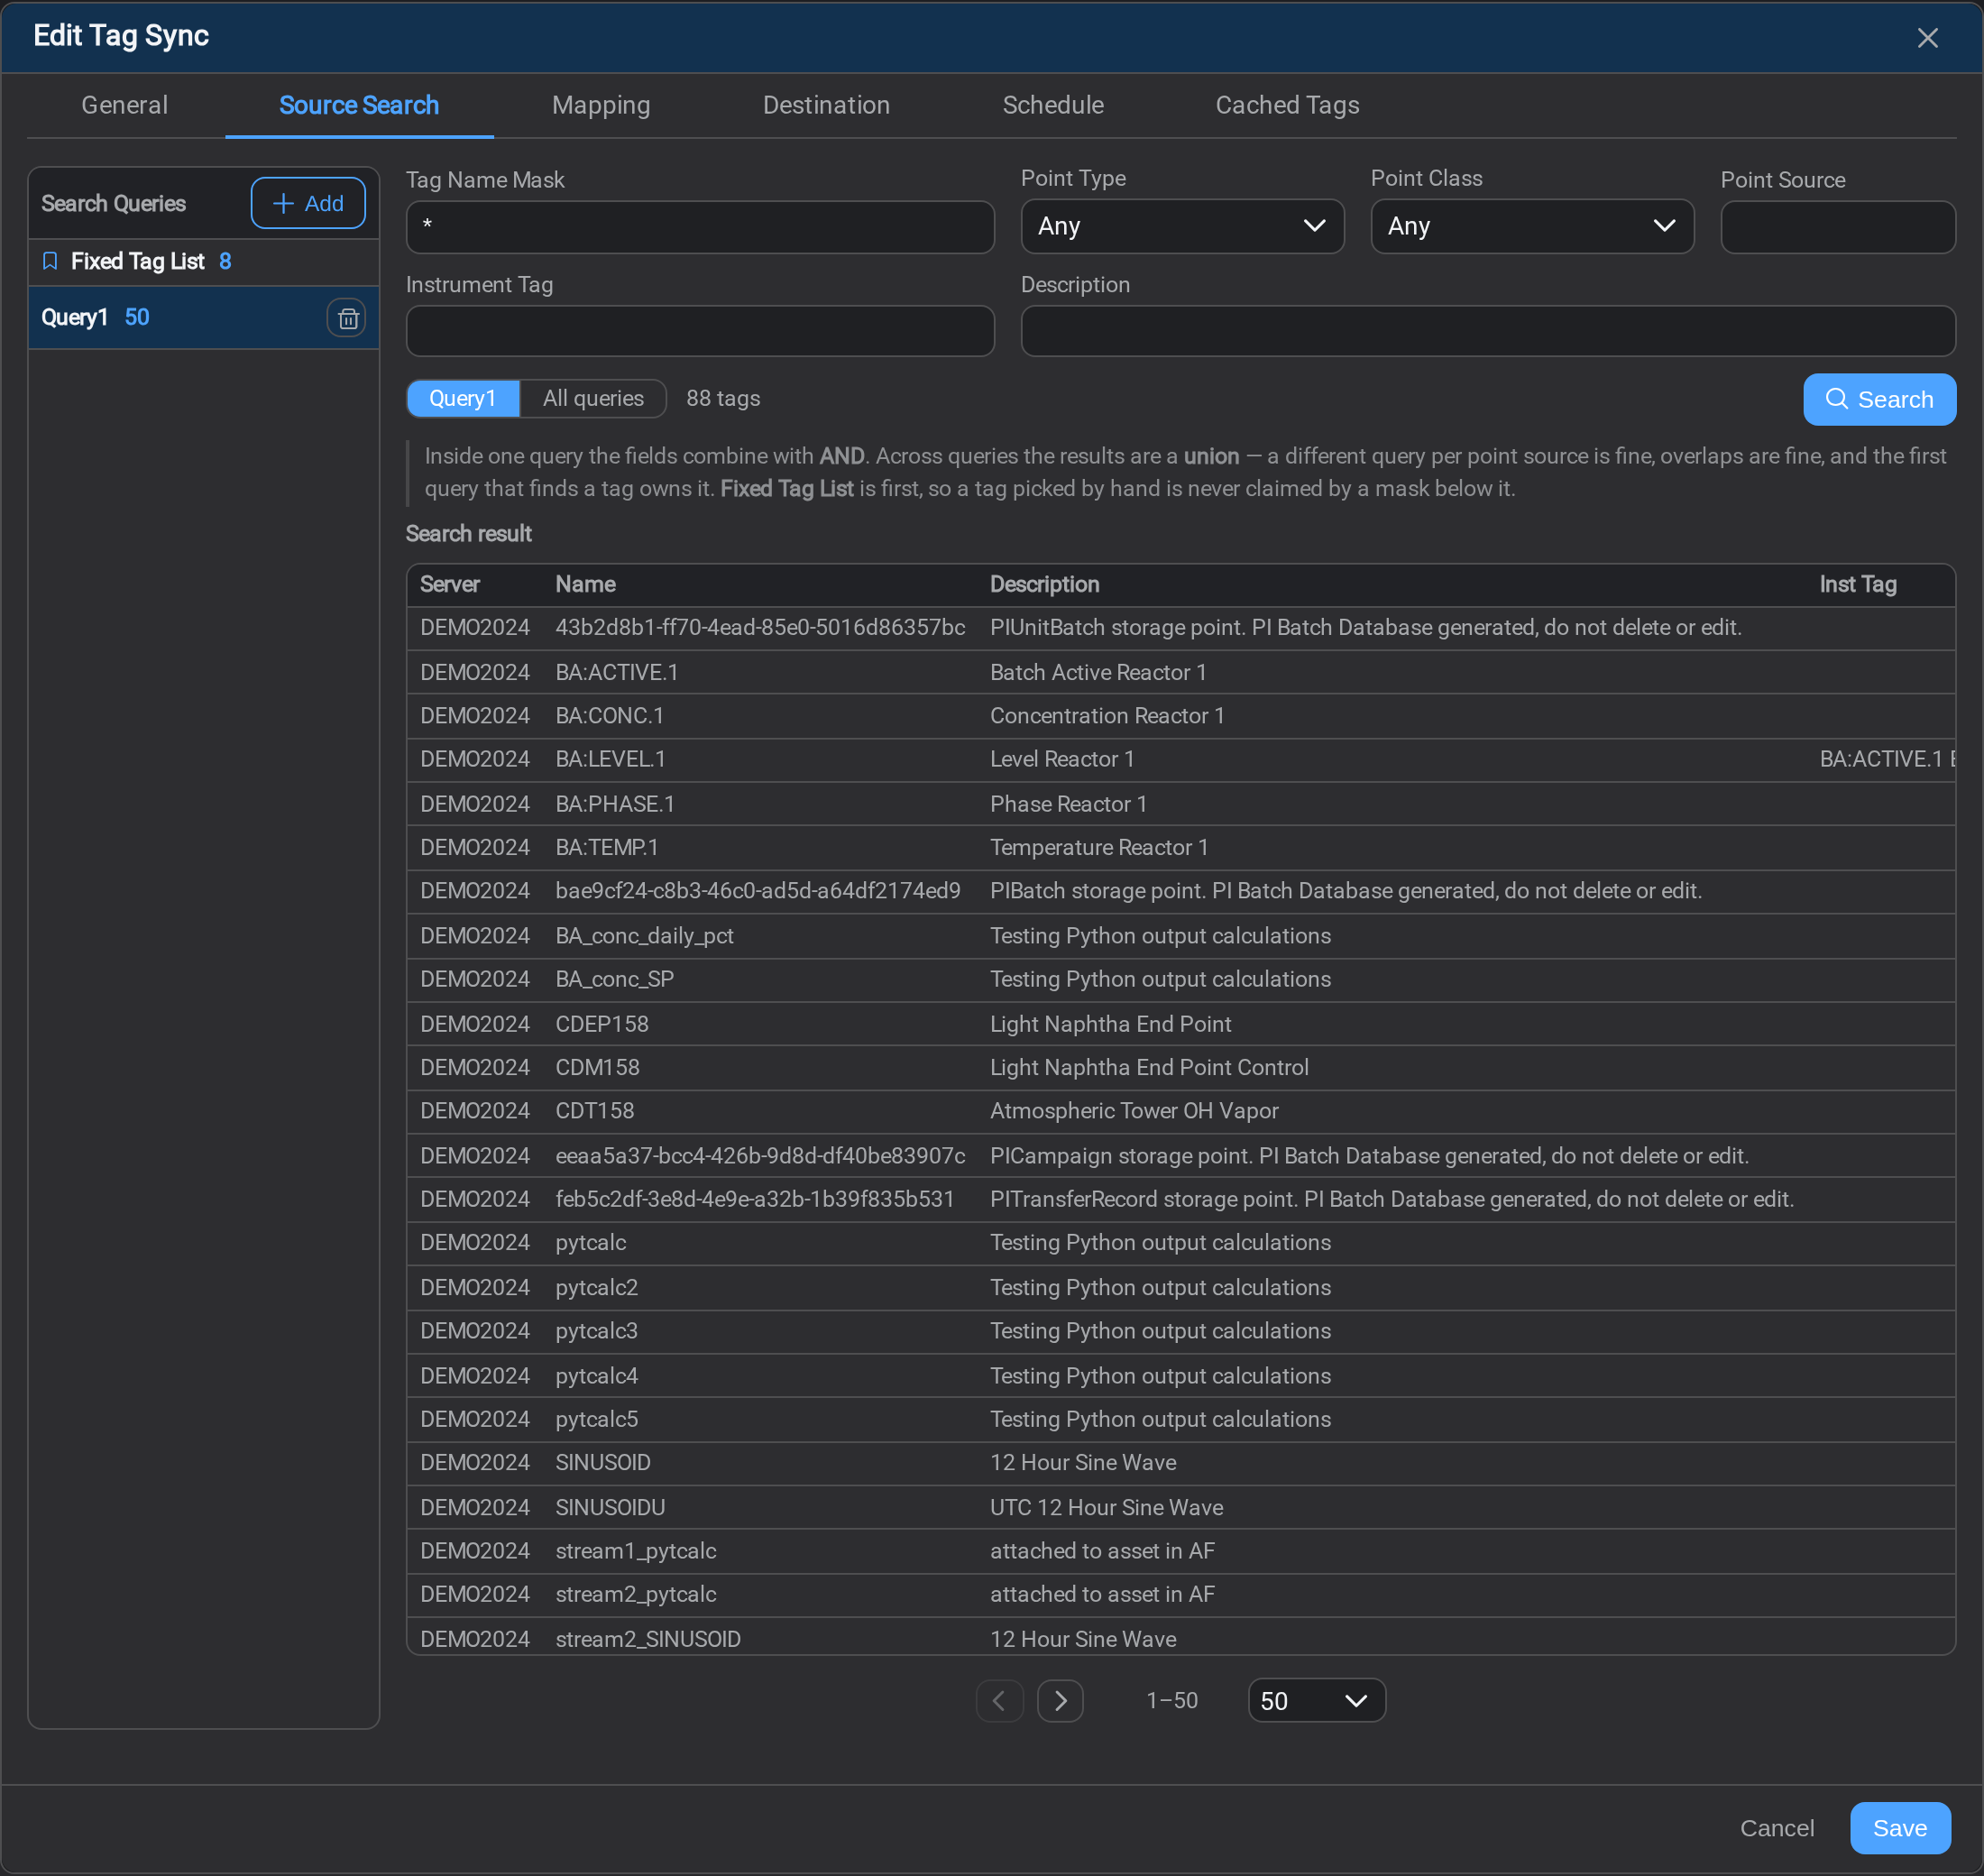The image size is (1984, 1876).
Task: Cancel editing the tag sync
Action: [x=1776, y=1828]
